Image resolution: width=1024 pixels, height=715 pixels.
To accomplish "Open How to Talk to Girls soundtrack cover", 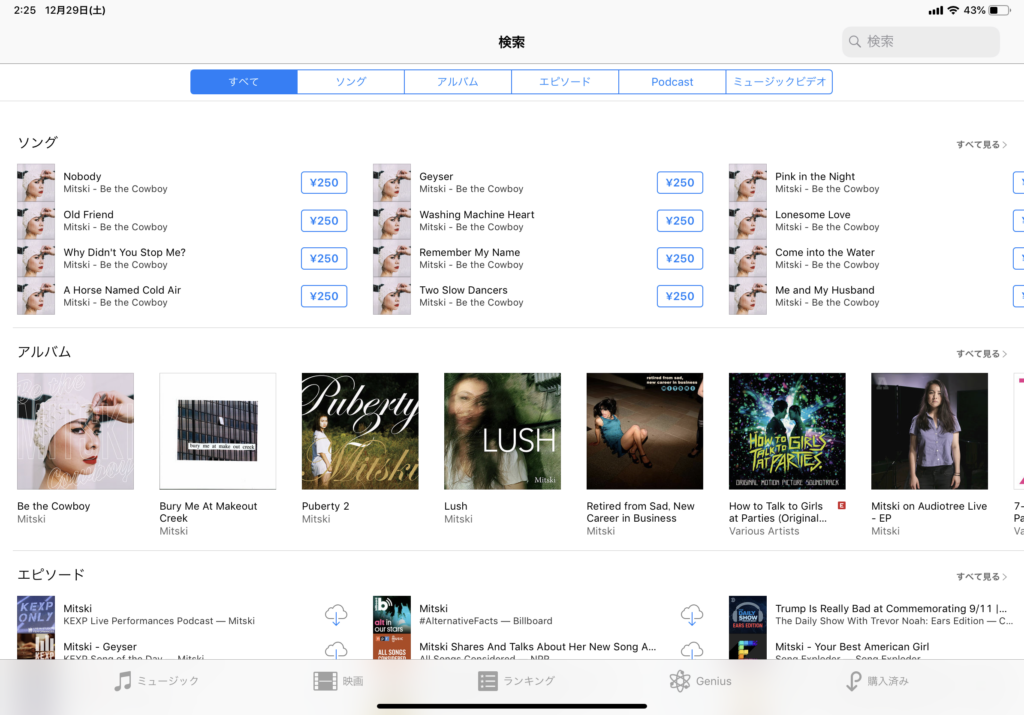I will pyautogui.click(x=787, y=431).
